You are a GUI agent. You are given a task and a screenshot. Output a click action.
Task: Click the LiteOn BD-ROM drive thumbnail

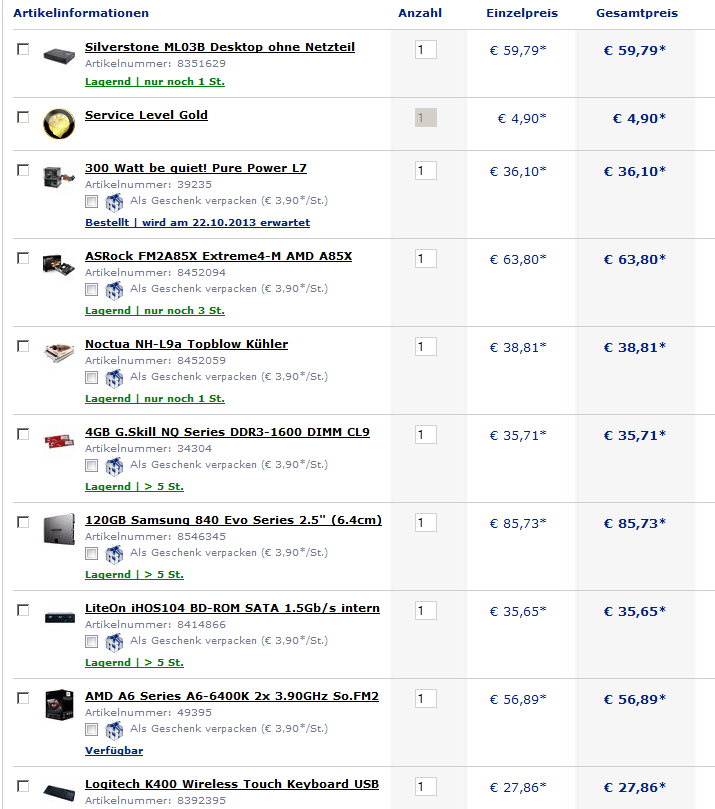click(59, 617)
